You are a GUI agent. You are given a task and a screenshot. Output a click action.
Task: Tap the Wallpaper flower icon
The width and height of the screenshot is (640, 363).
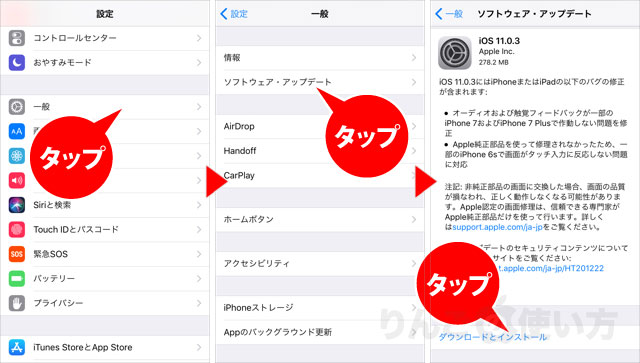tap(17, 156)
